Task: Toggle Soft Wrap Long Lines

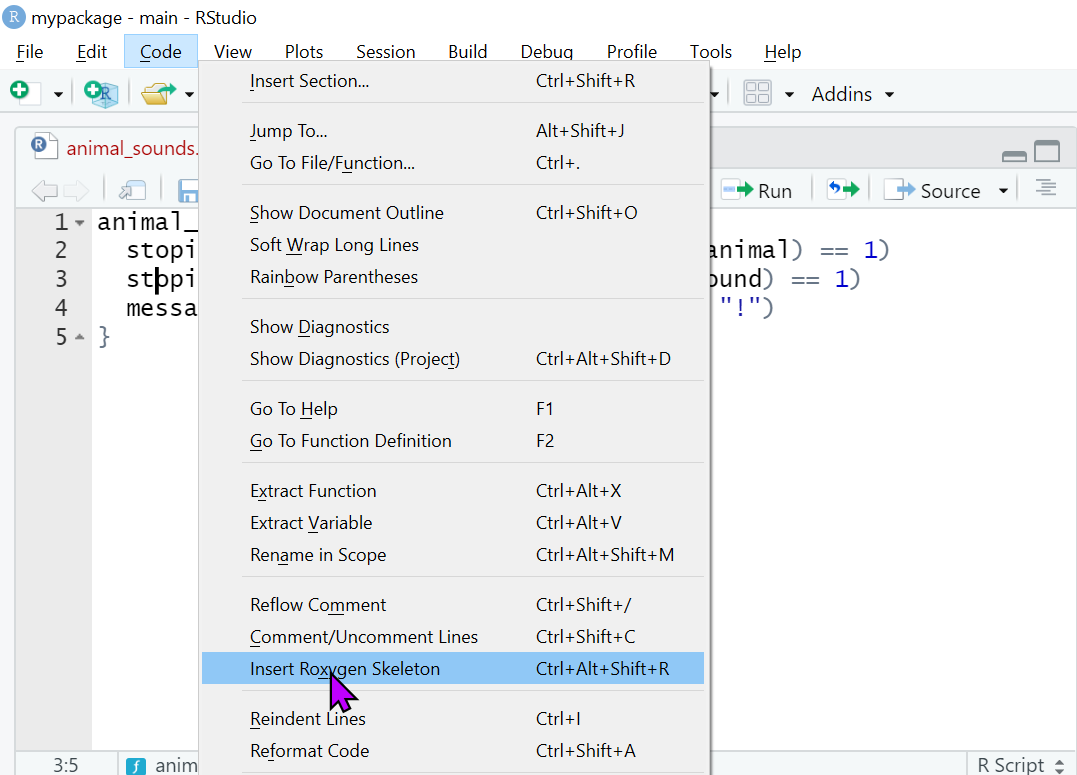Action: click(x=334, y=245)
